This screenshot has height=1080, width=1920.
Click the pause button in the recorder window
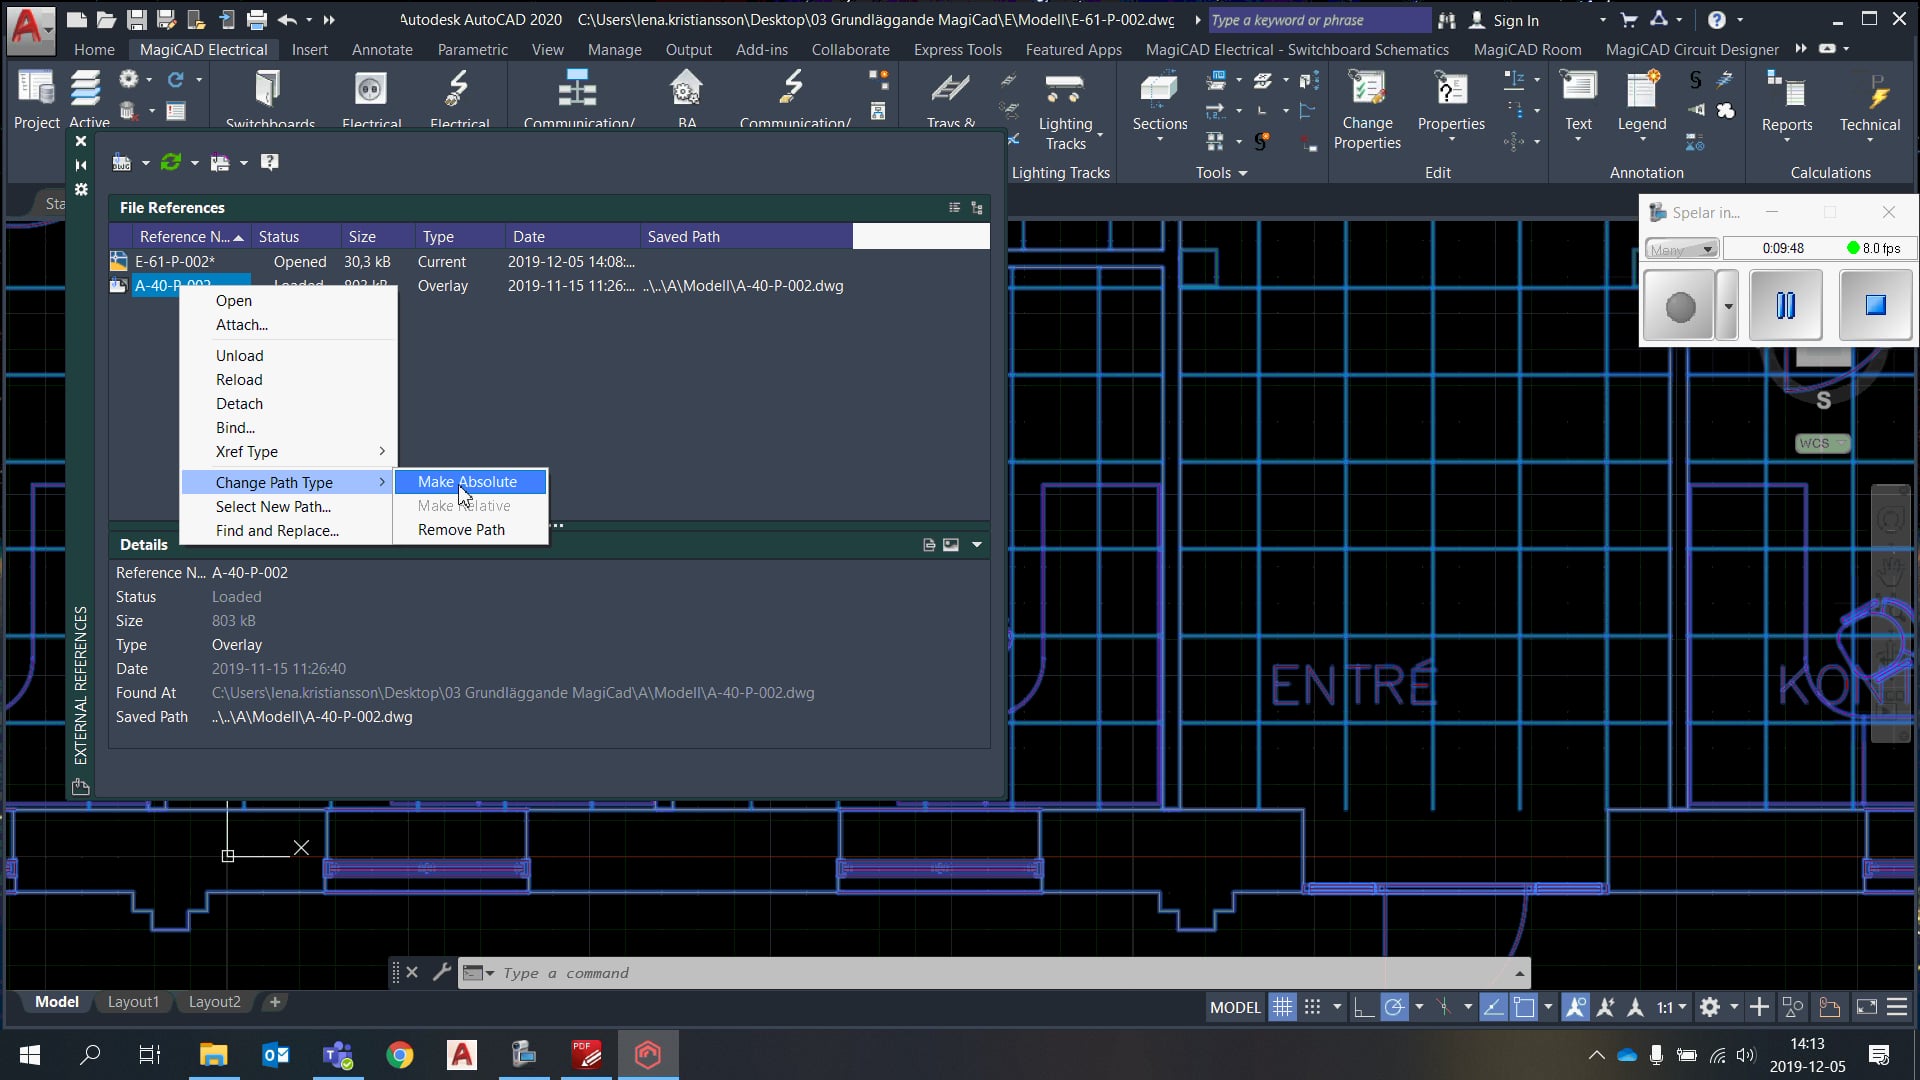1786,305
